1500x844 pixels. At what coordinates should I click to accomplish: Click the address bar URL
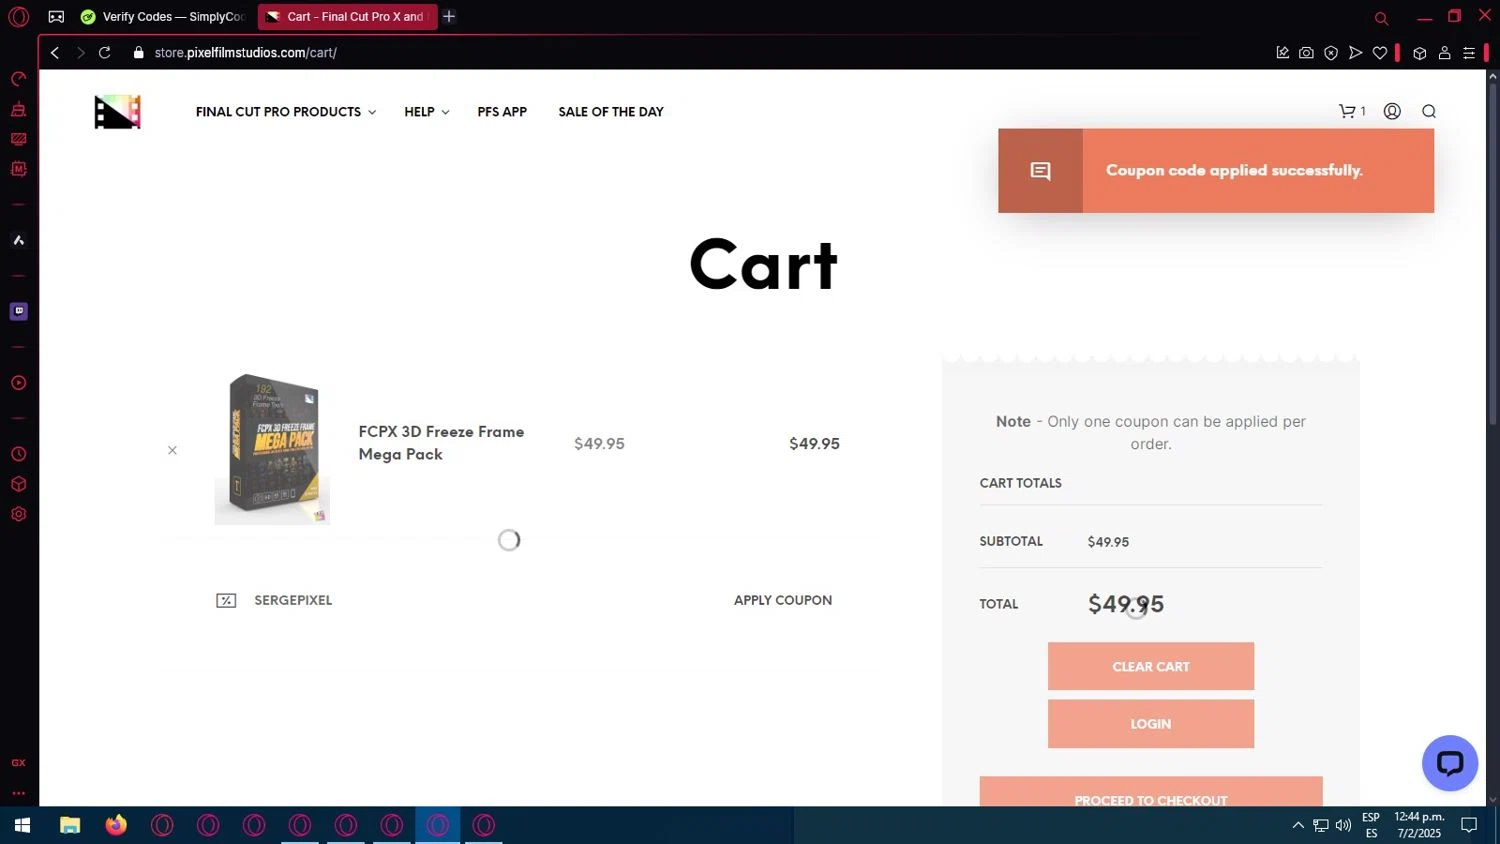[x=246, y=53]
